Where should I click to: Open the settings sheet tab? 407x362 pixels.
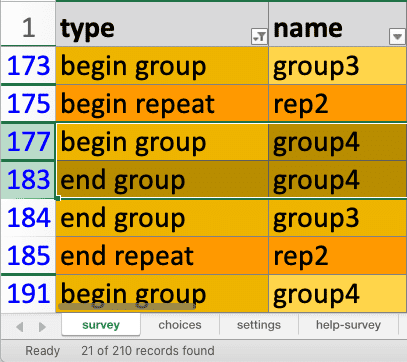[x=259, y=325]
